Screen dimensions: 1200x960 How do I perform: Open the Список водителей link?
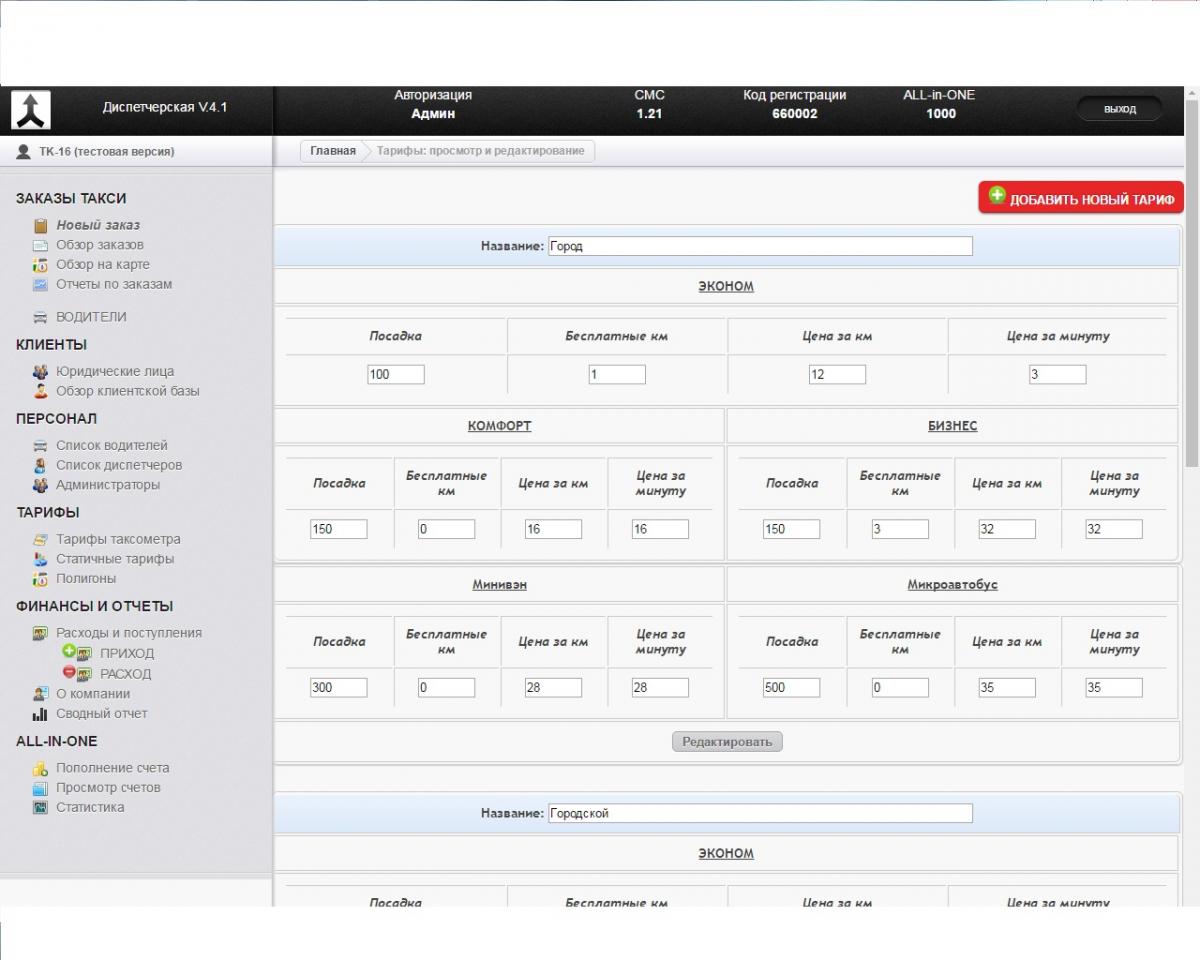point(112,446)
